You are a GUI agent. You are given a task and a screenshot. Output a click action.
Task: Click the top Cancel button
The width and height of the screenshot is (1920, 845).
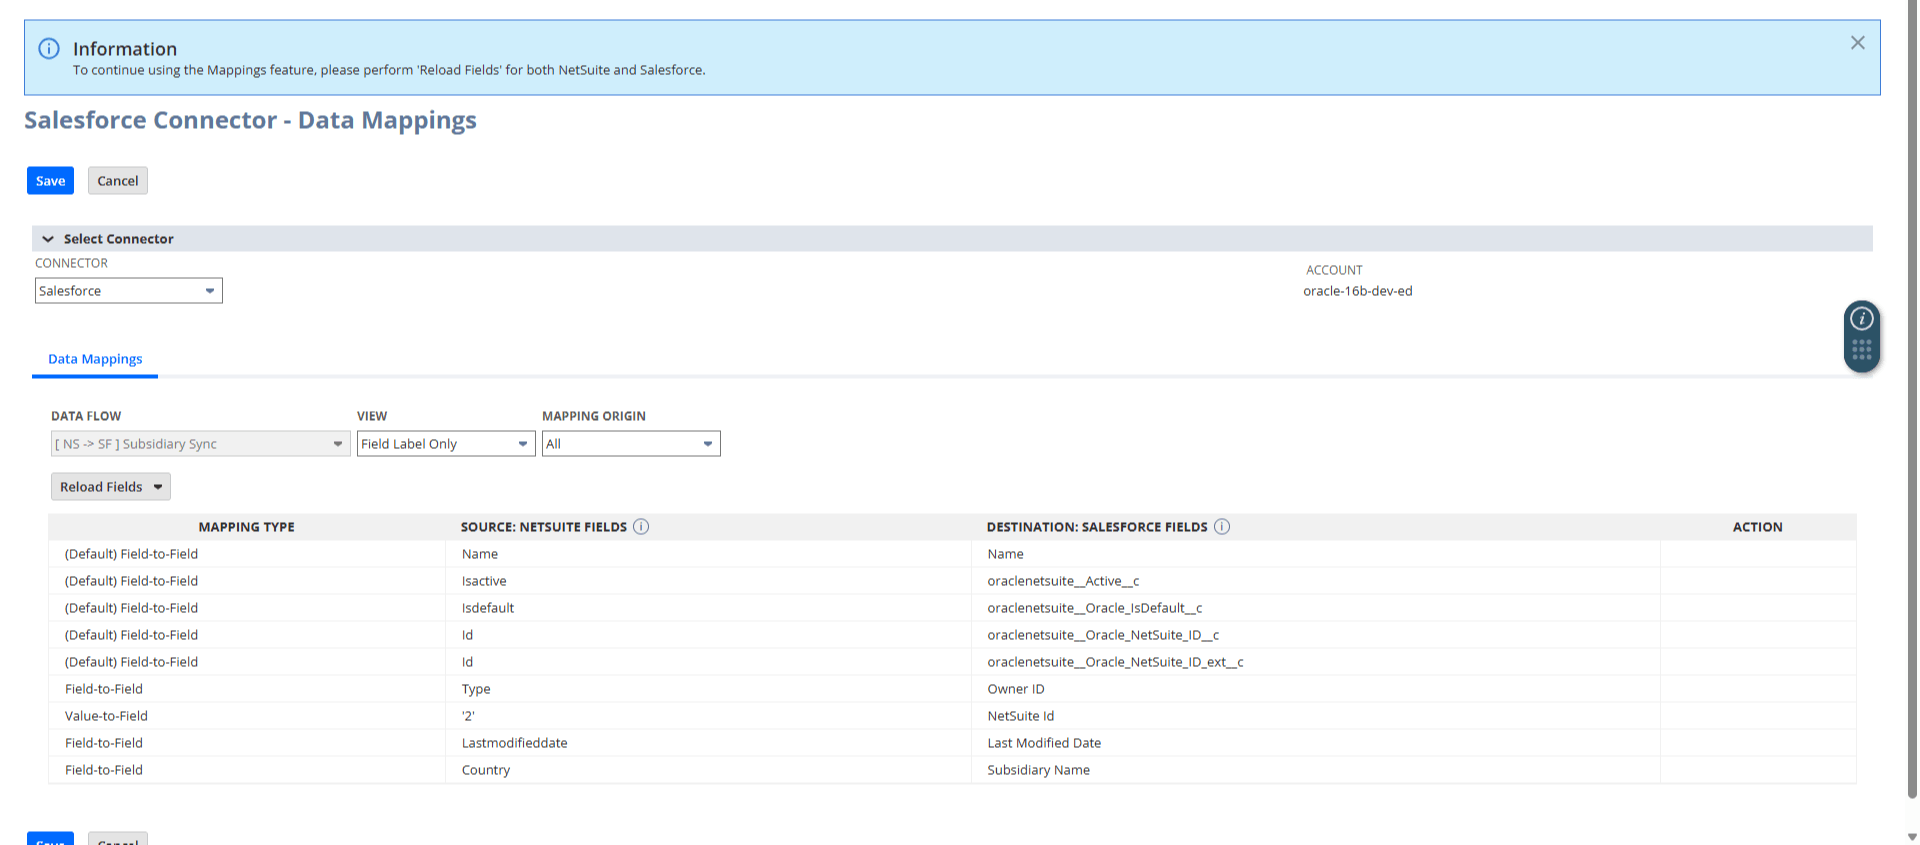[x=118, y=181]
